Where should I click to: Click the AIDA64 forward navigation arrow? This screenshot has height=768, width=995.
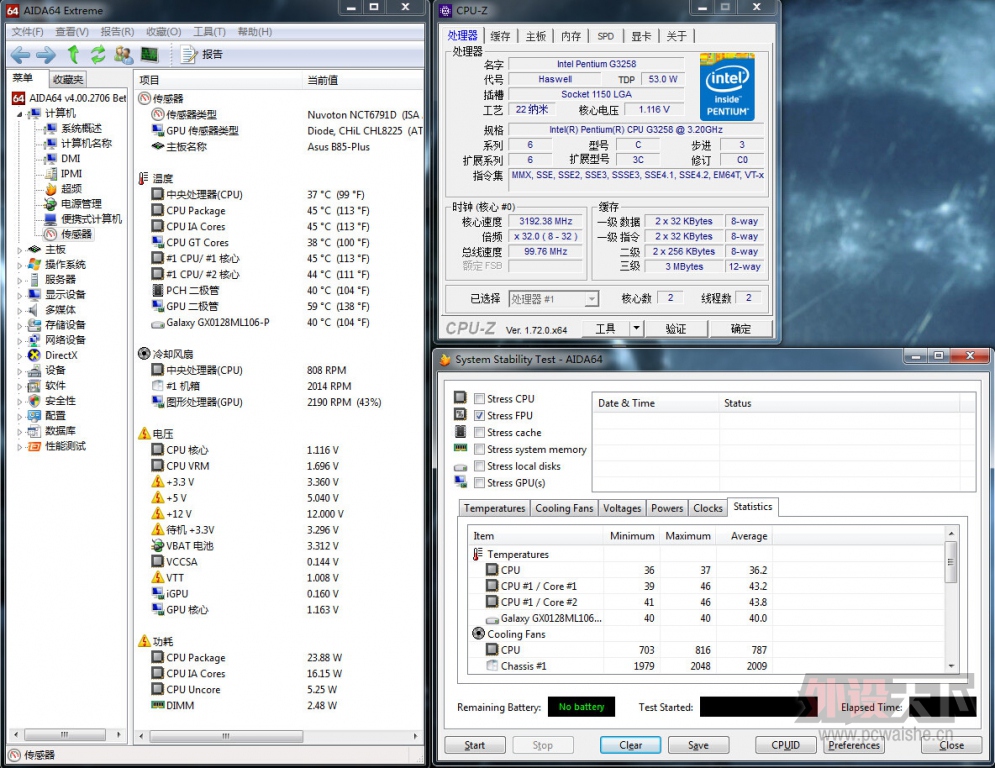click(x=46, y=55)
